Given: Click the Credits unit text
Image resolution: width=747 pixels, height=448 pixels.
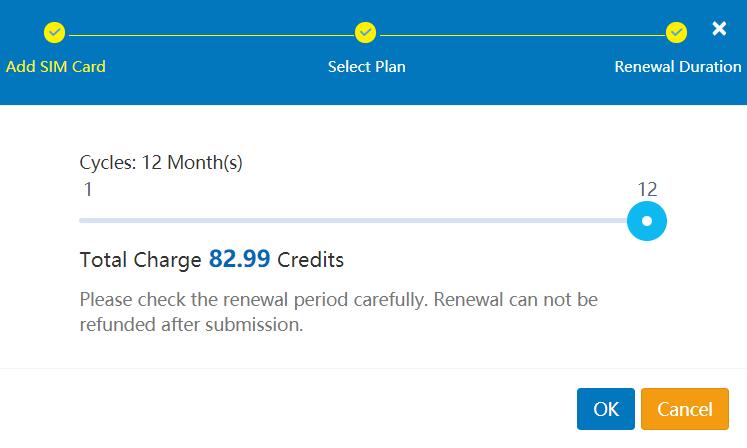Looking at the screenshot, I should coord(311,260).
